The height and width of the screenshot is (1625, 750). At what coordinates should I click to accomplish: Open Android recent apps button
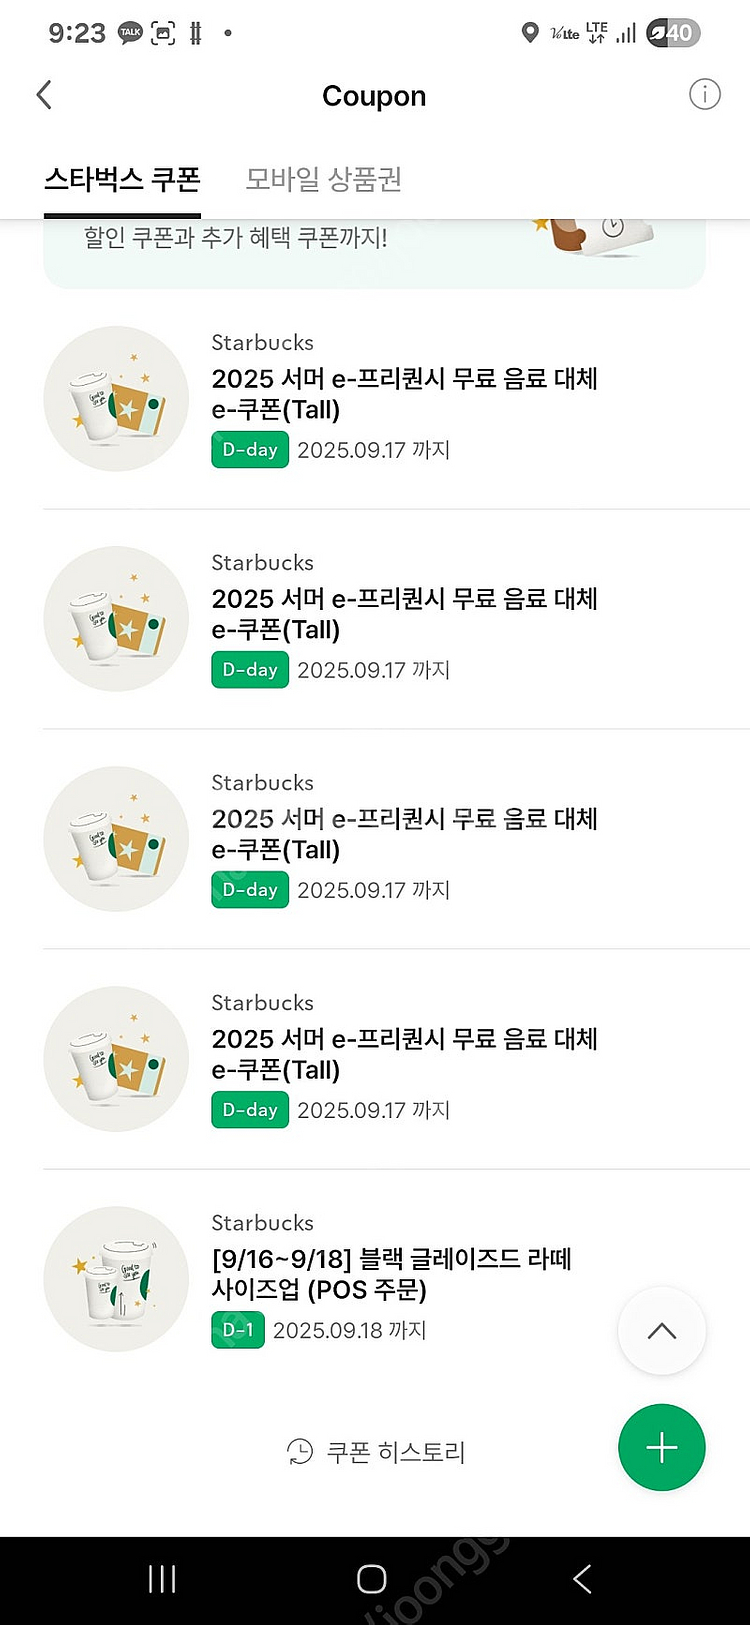click(162, 1579)
